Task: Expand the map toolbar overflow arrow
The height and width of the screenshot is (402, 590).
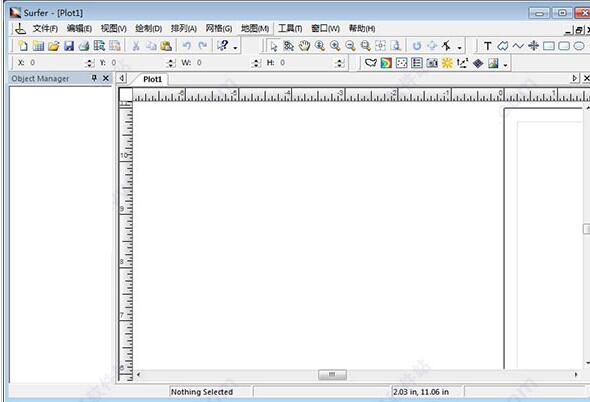Action: (x=505, y=65)
